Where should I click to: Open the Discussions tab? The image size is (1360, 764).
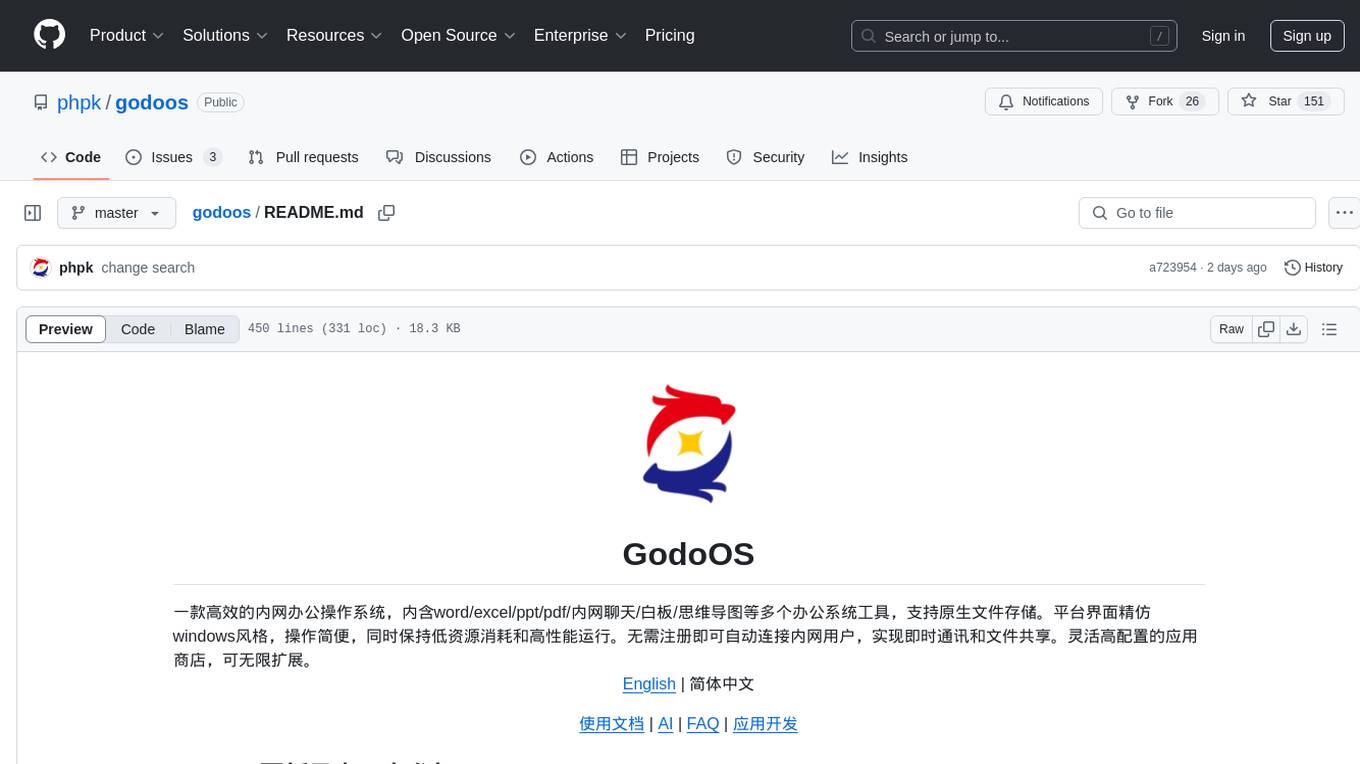(438, 157)
